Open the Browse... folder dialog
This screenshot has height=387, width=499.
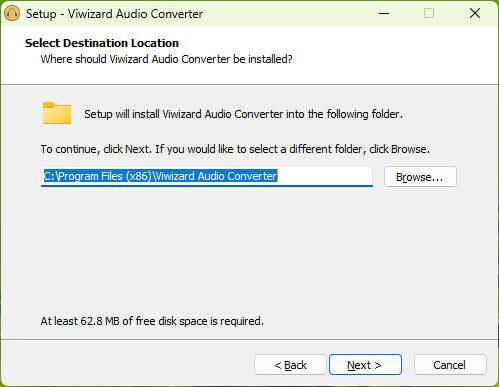click(x=420, y=177)
